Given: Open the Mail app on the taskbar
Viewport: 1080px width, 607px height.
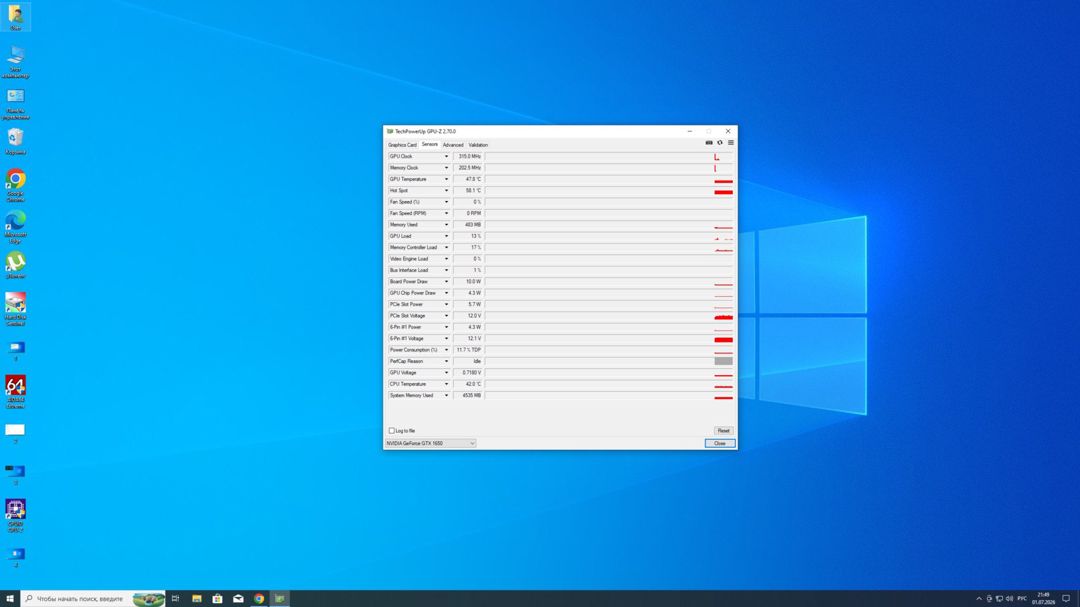Looking at the screenshot, I should [238, 599].
